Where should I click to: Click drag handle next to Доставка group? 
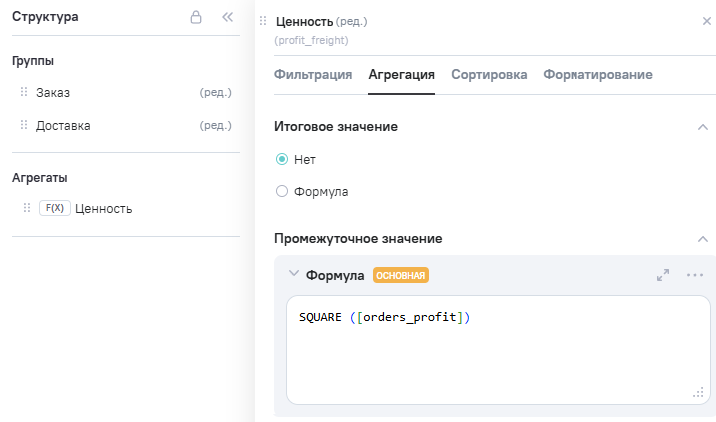pyautogui.click(x=24, y=126)
